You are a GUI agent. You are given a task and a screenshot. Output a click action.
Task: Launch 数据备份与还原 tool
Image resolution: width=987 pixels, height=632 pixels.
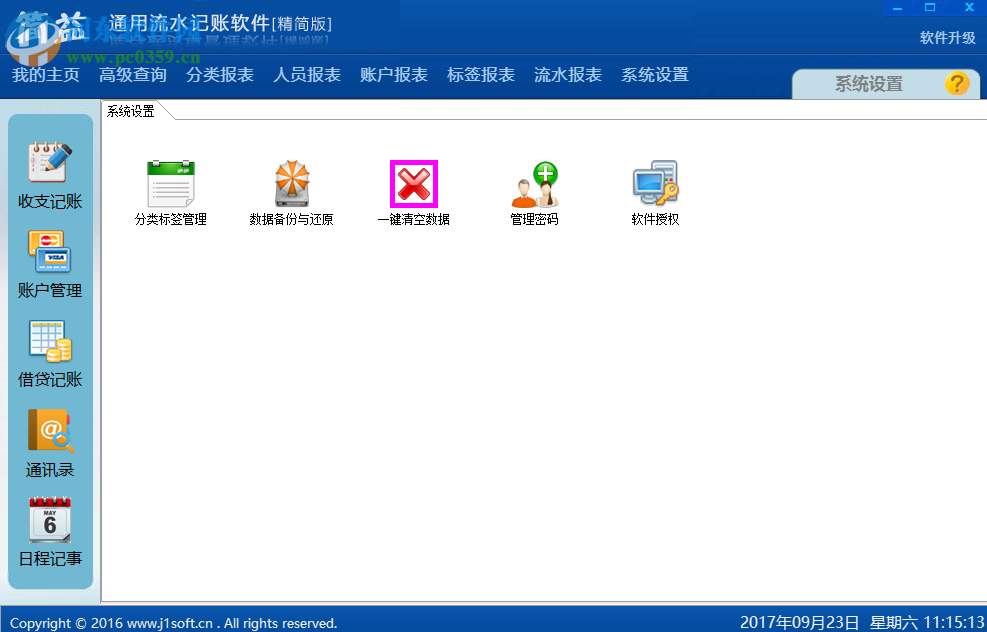coord(291,193)
